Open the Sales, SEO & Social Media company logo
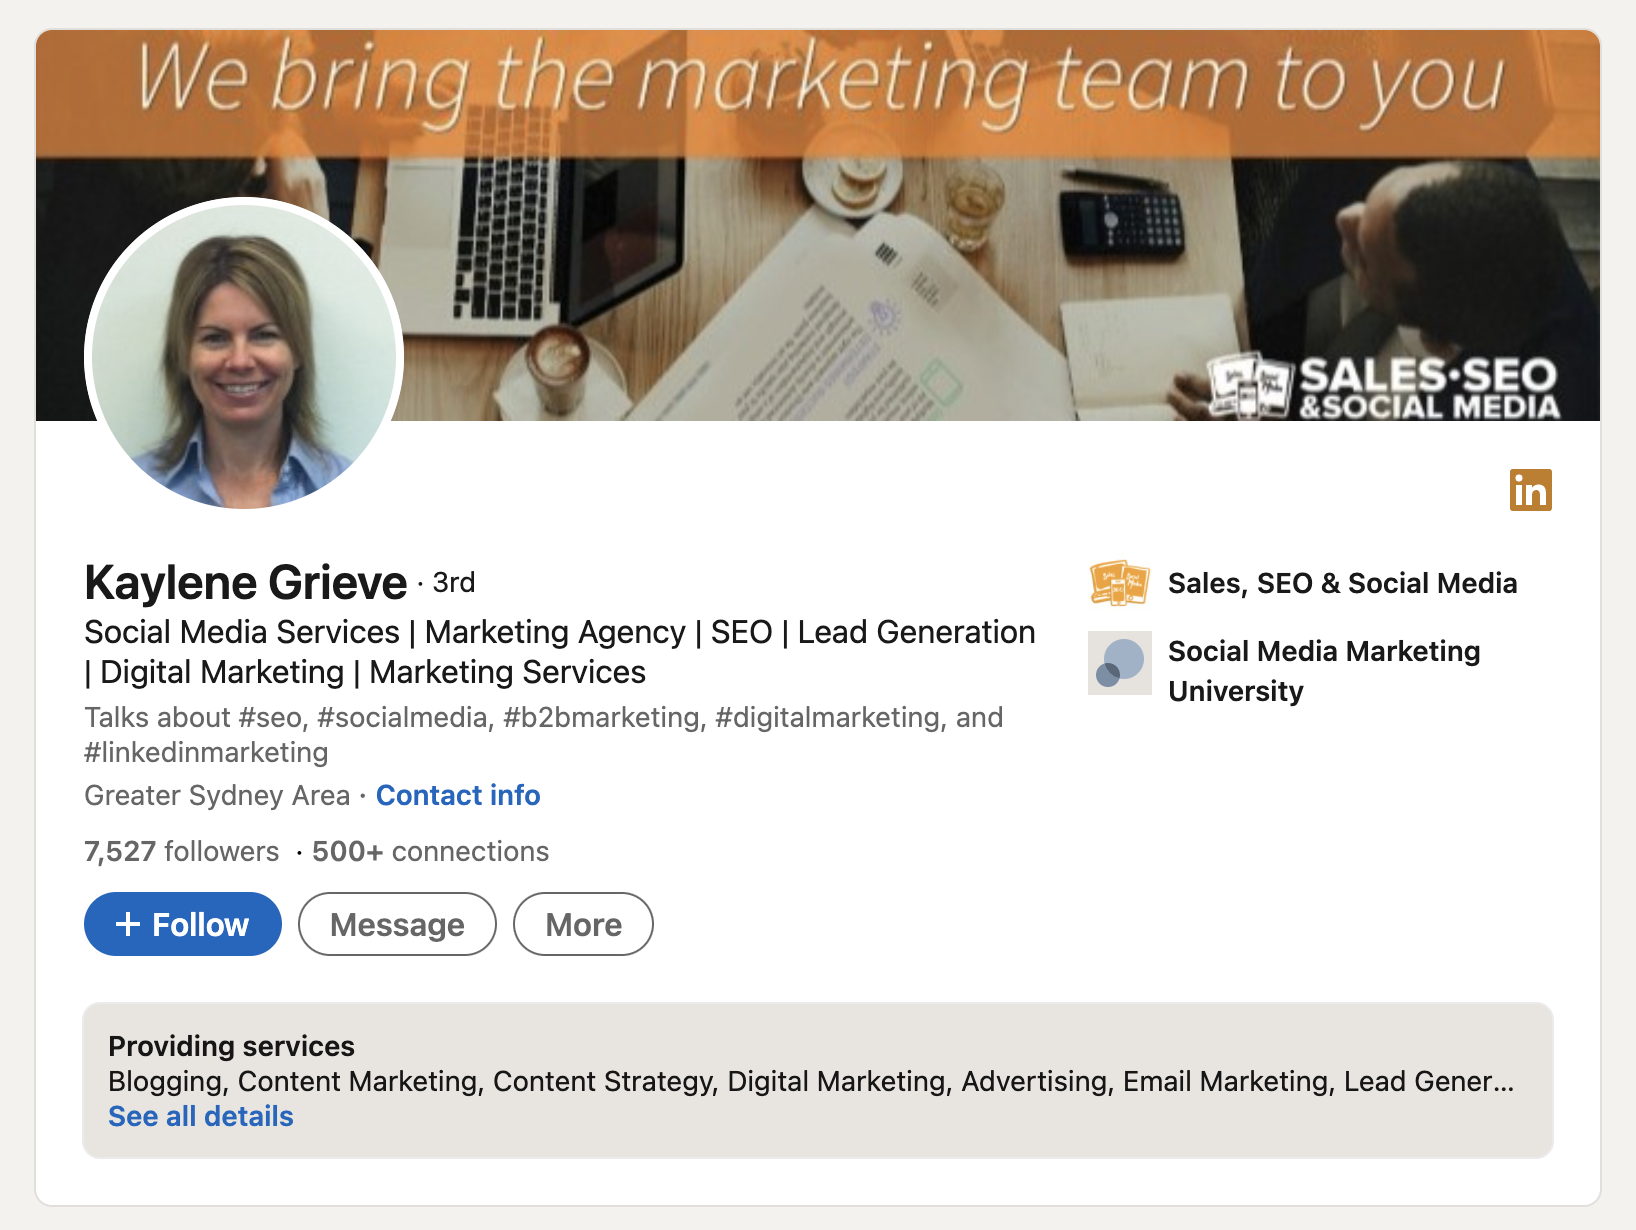The width and height of the screenshot is (1636, 1230). tap(1119, 583)
